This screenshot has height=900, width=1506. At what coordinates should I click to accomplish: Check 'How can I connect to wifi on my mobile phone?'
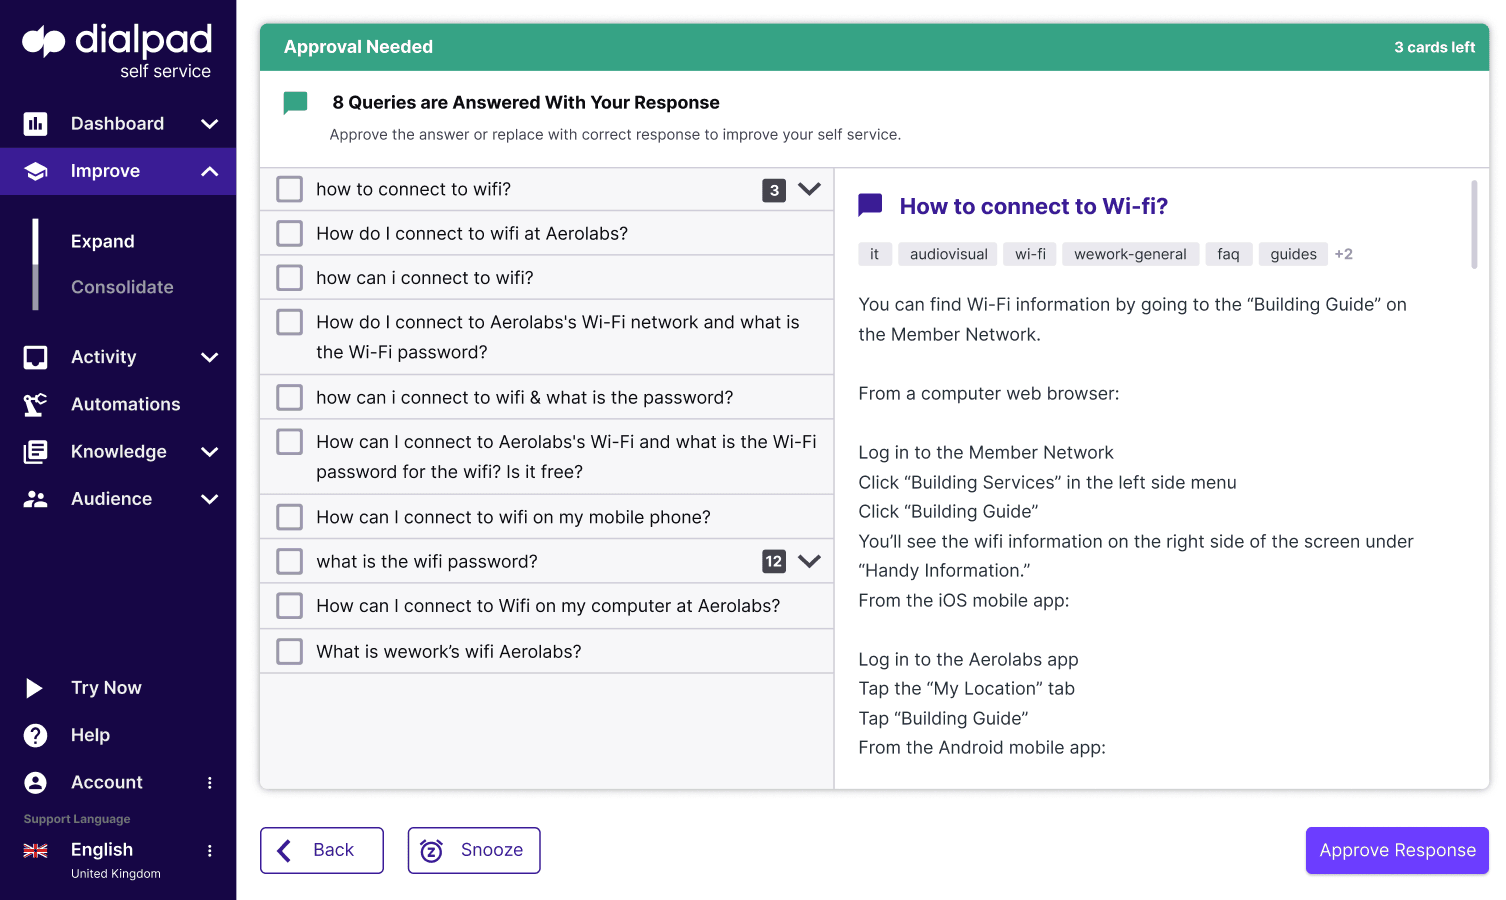click(289, 517)
